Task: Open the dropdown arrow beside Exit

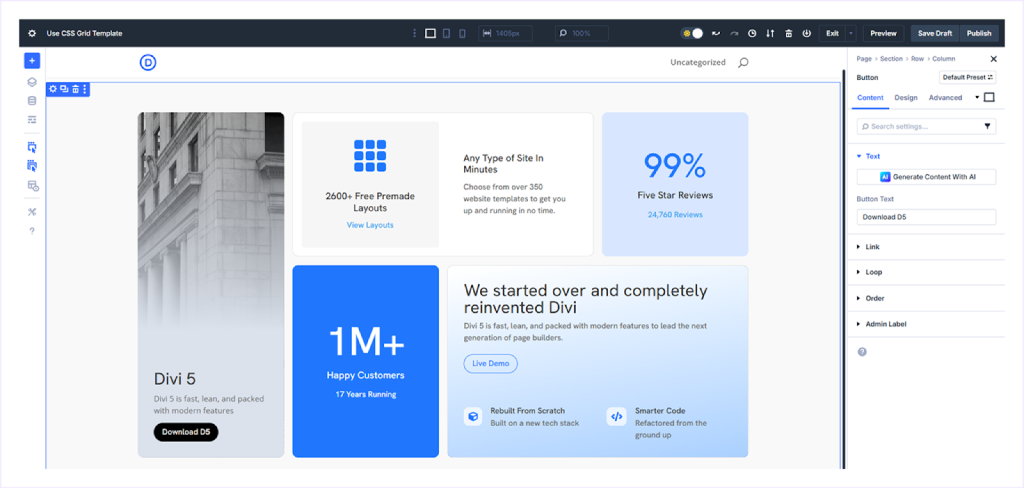Action: pyautogui.click(x=851, y=33)
